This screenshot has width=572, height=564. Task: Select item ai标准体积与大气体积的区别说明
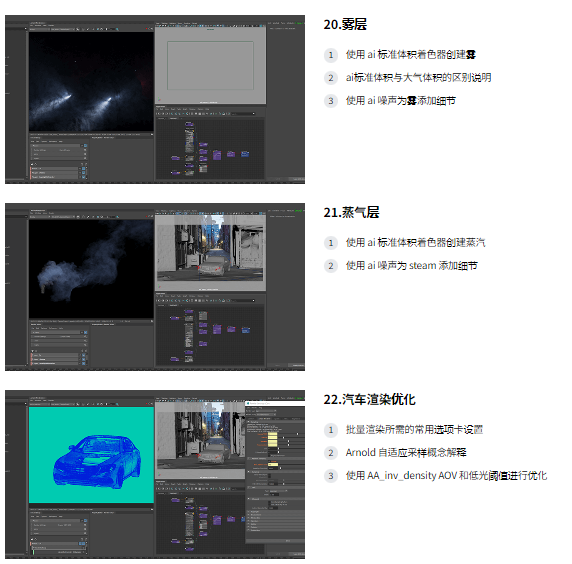(x=418, y=78)
